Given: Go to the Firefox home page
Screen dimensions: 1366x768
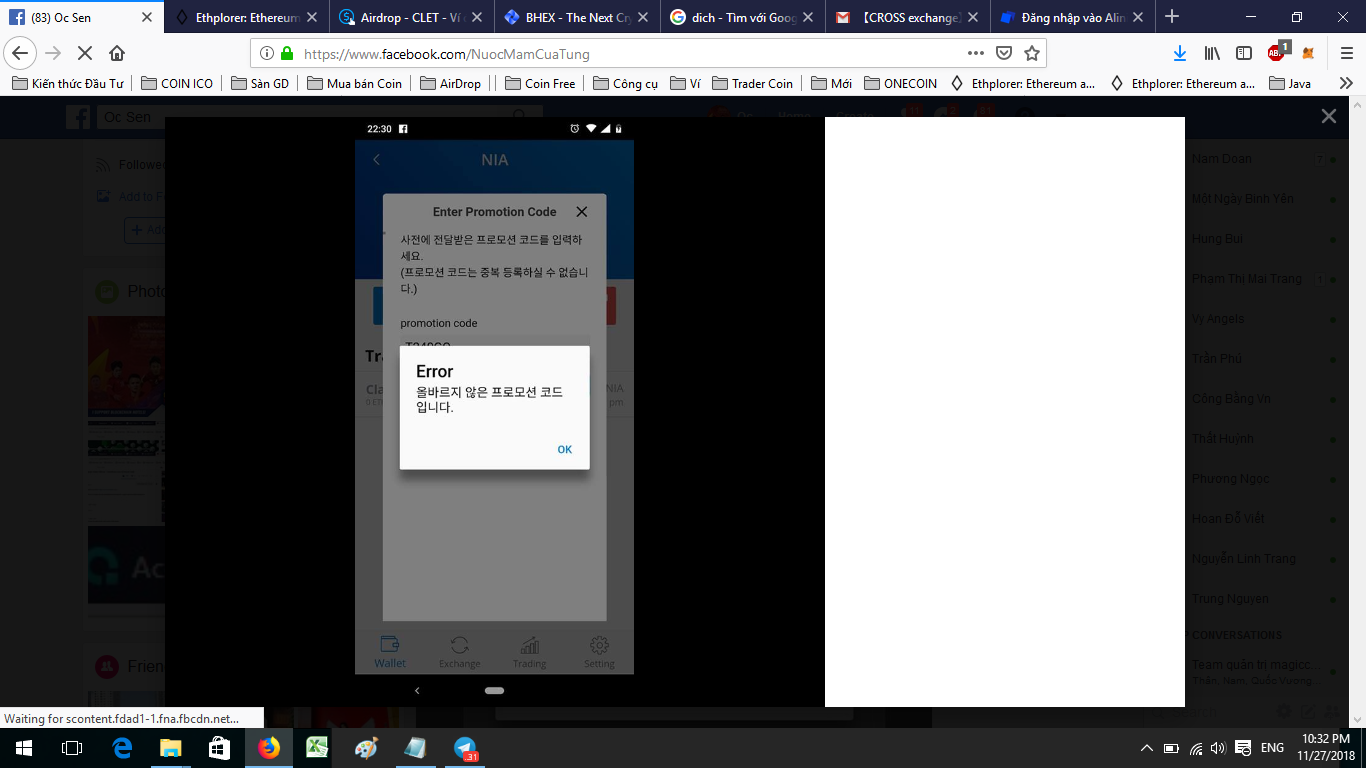Looking at the screenshot, I should click(117, 53).
